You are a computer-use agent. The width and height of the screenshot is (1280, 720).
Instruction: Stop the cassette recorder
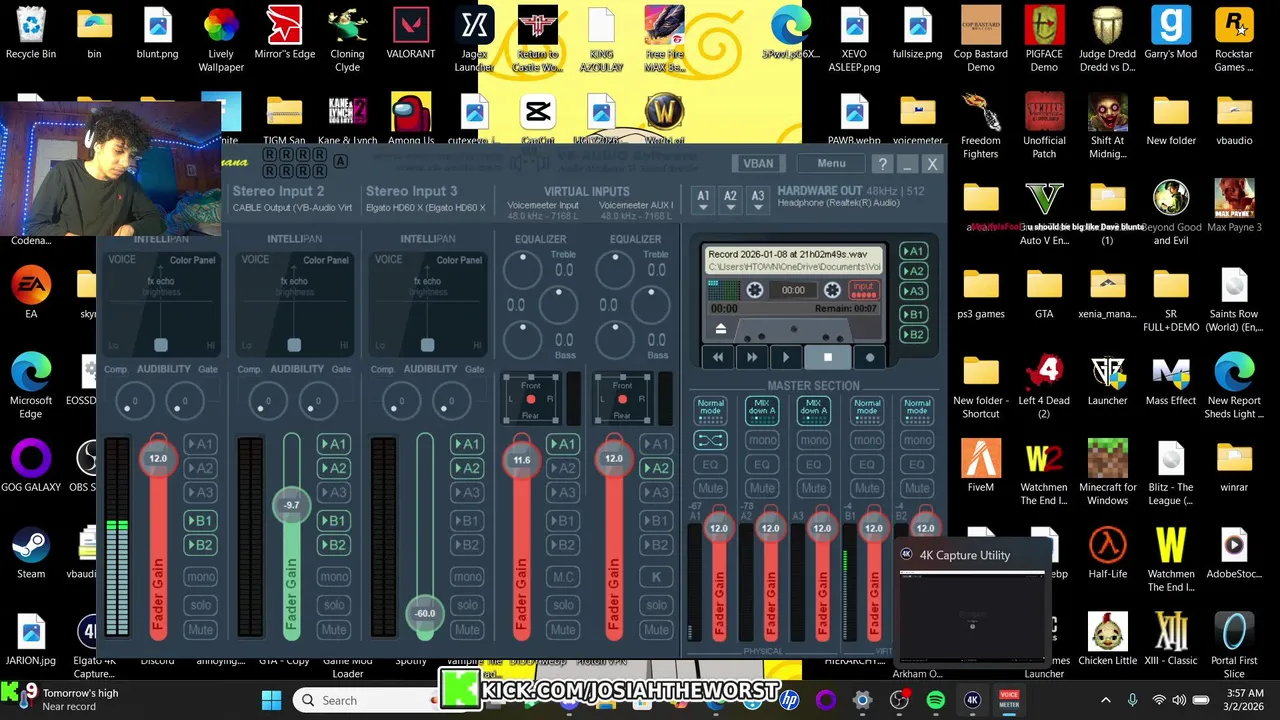pos(827,357)
